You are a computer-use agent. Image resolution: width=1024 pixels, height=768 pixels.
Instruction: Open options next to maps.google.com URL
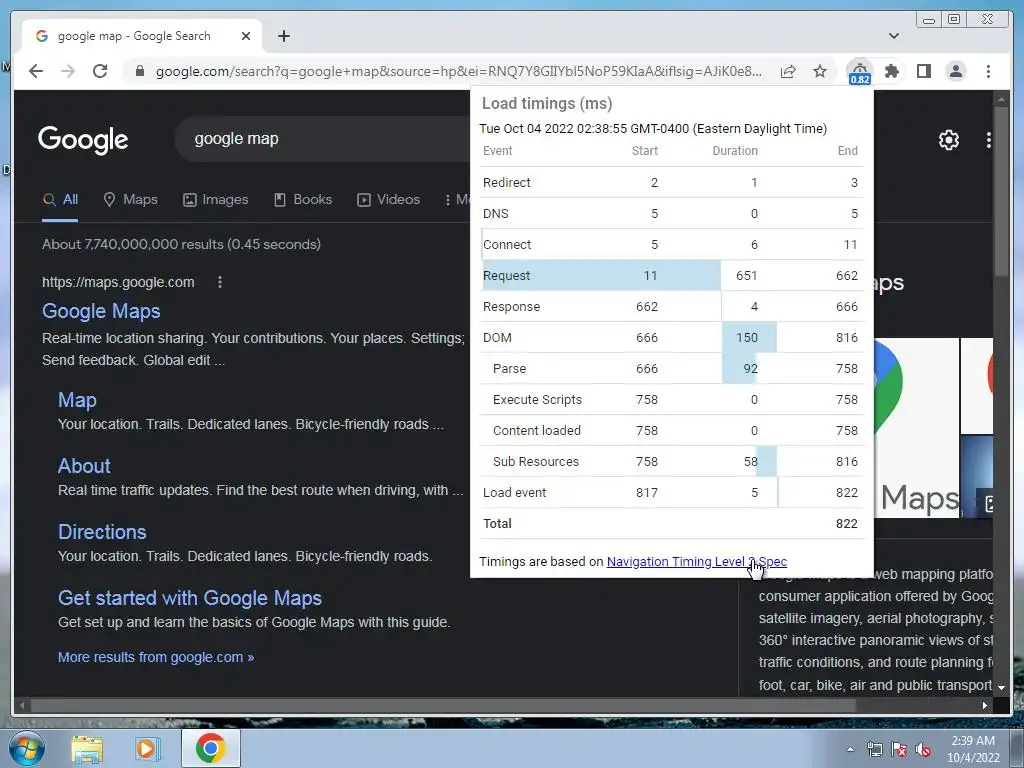(220, 282)
